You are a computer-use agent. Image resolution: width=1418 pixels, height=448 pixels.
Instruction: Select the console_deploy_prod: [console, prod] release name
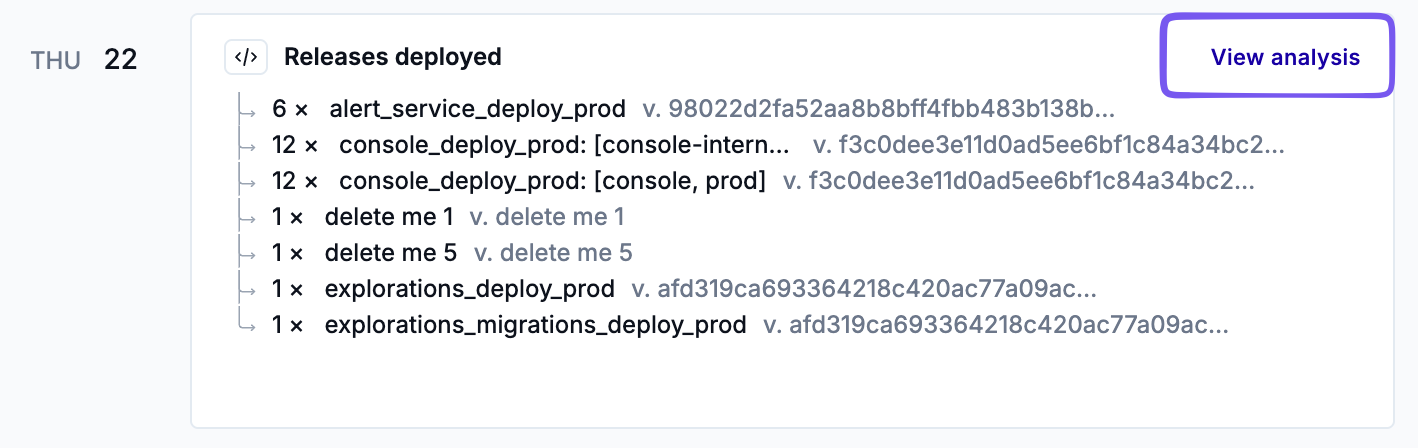[552, 181]
